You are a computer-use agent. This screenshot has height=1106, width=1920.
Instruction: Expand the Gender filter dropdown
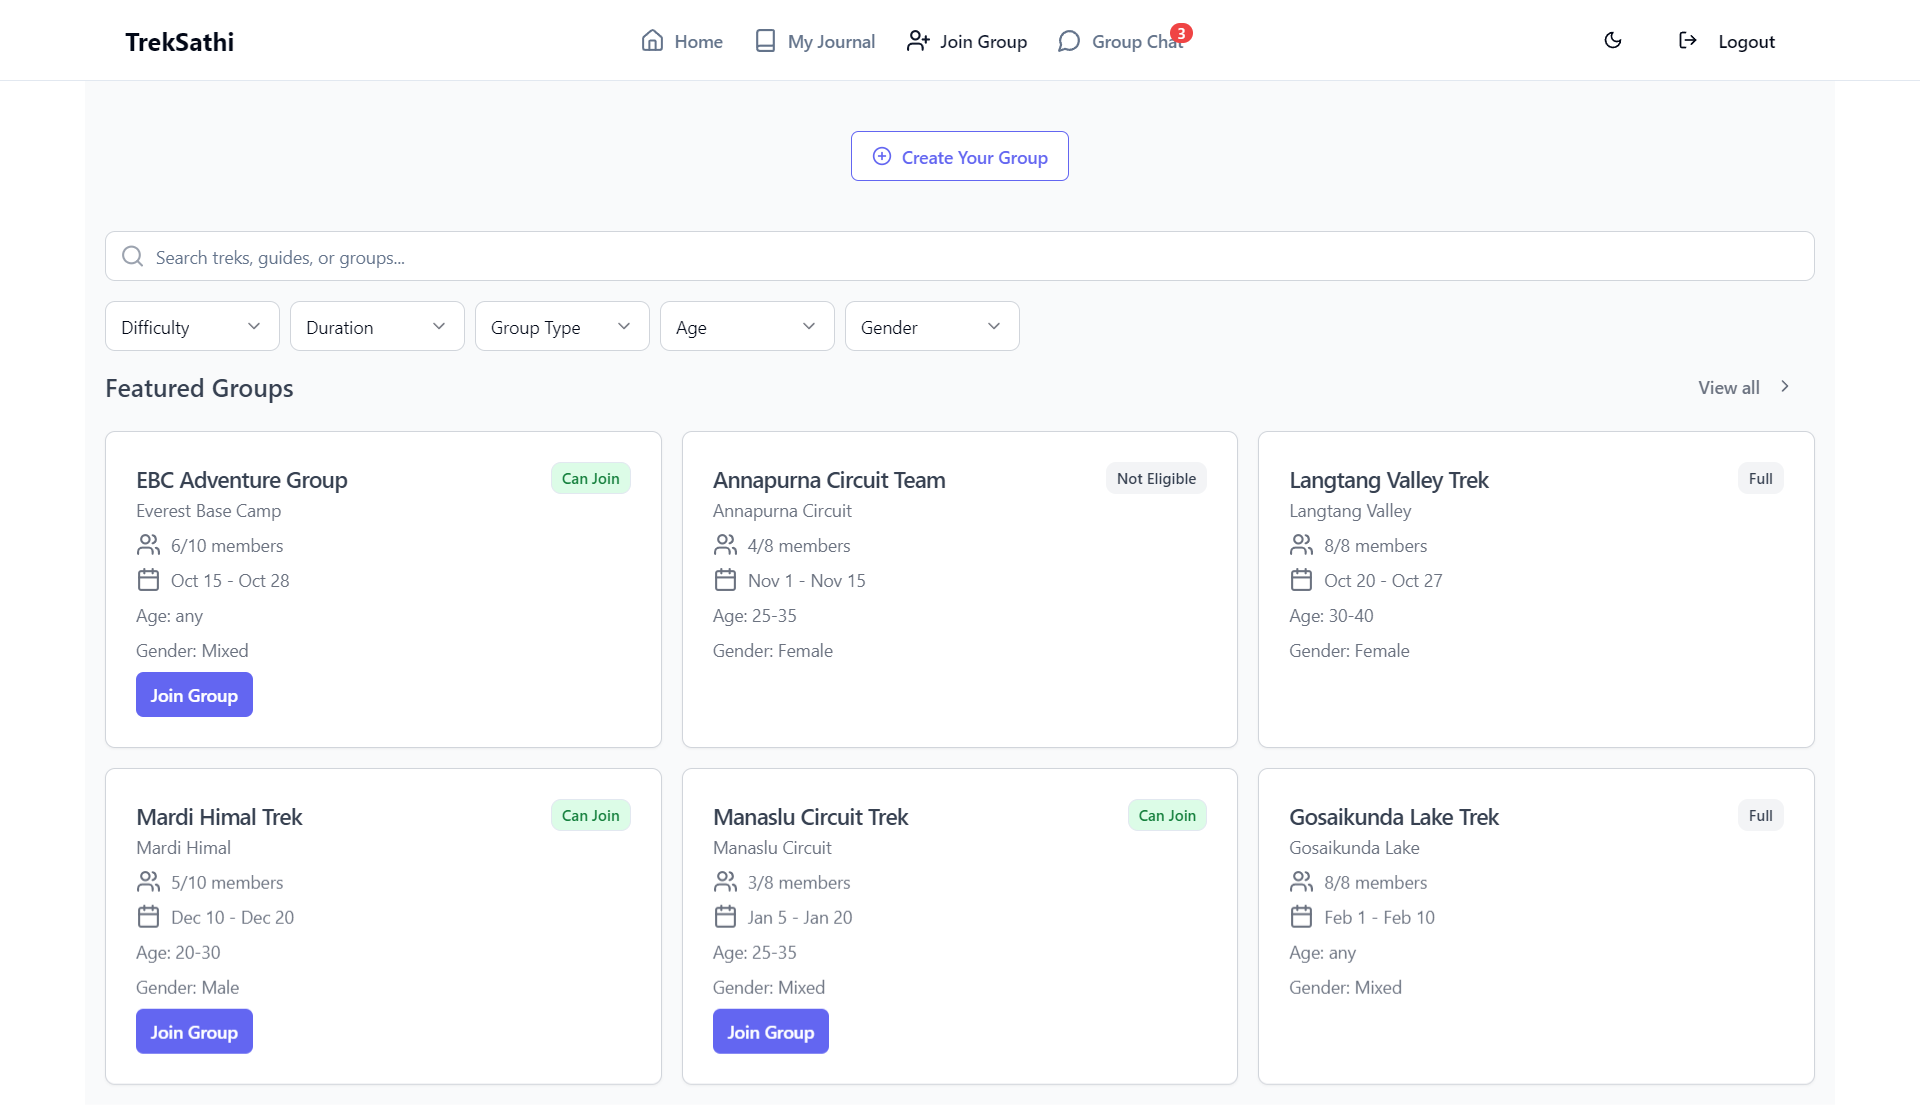point(931,327)
